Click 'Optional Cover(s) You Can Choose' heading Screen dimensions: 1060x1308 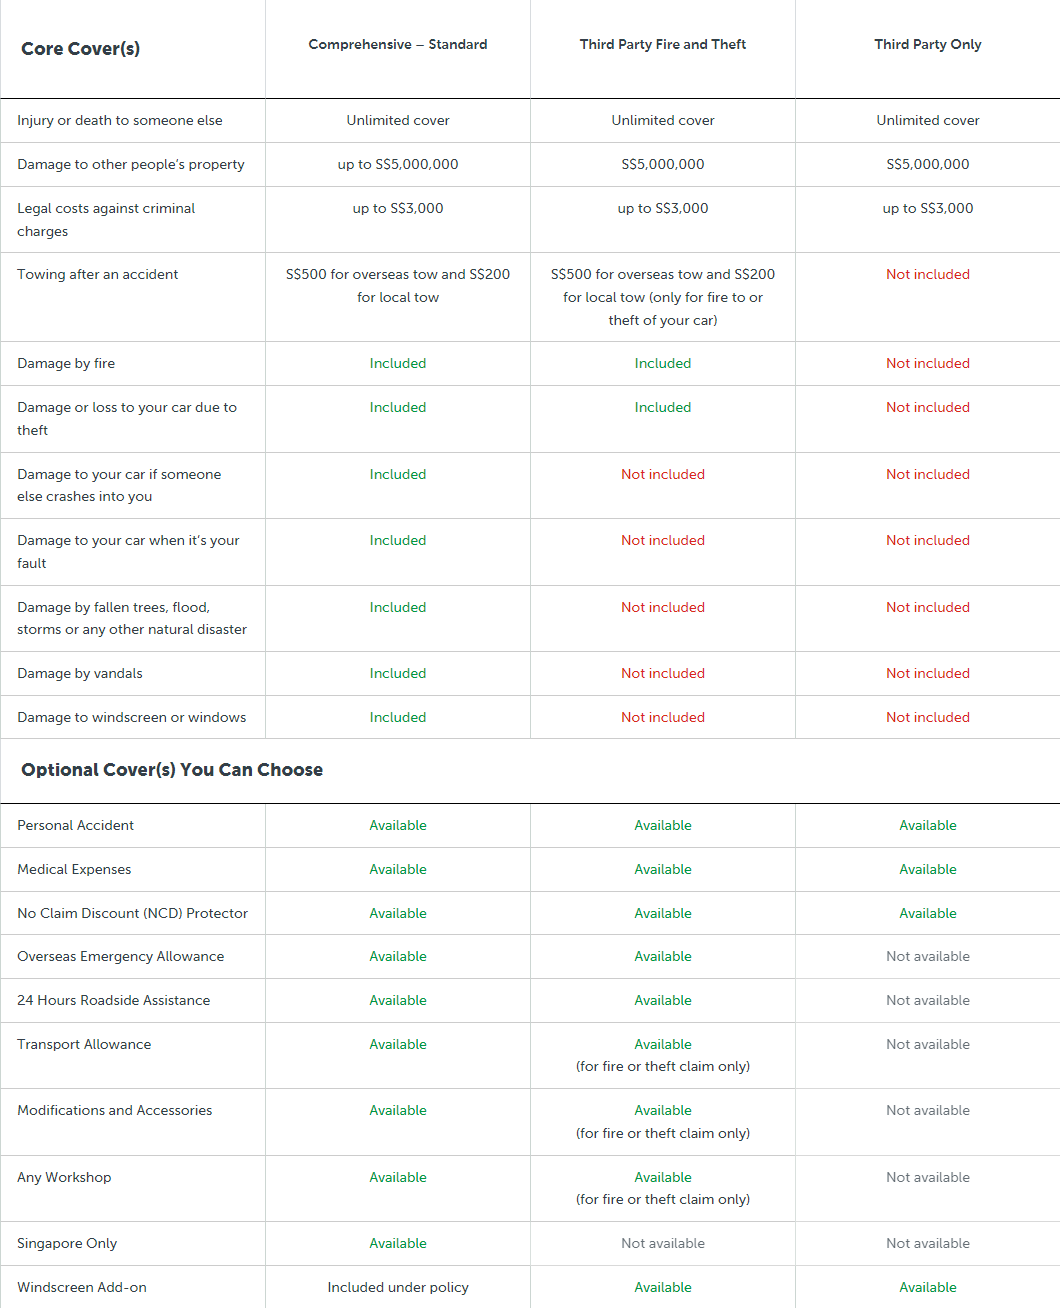tap(172, 770)
